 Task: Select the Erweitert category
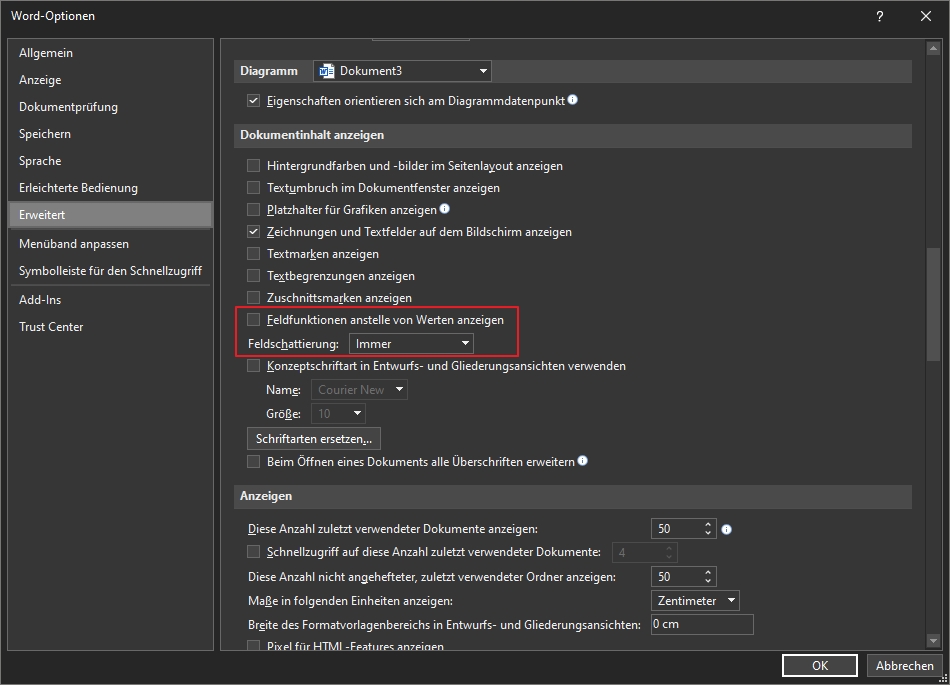110,214
